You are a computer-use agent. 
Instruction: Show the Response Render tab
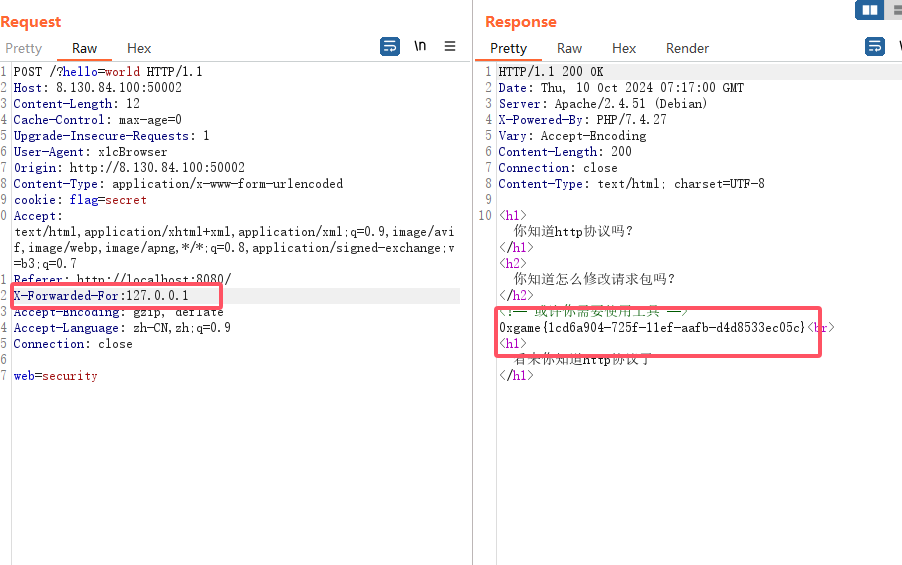687,48
